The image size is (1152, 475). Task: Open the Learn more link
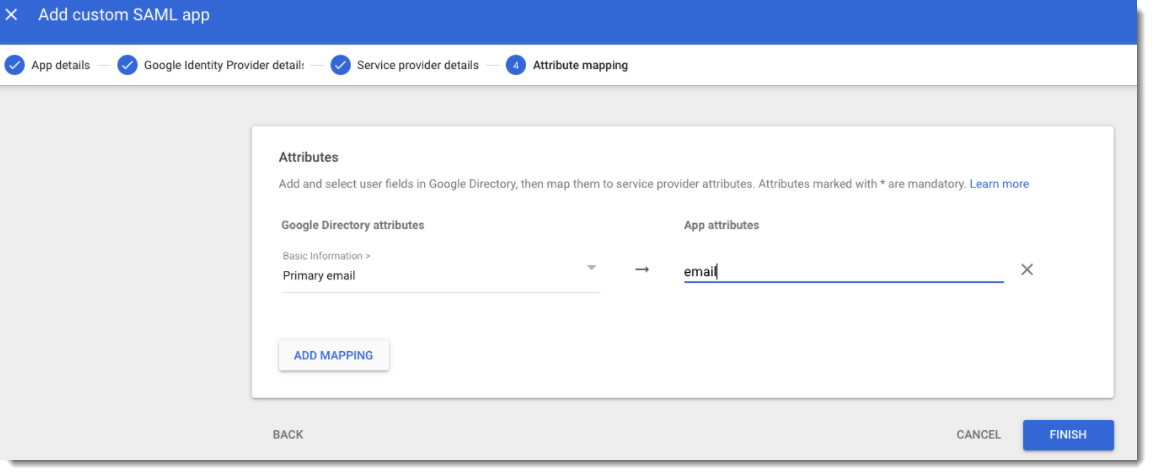click(x=999, y=184)
